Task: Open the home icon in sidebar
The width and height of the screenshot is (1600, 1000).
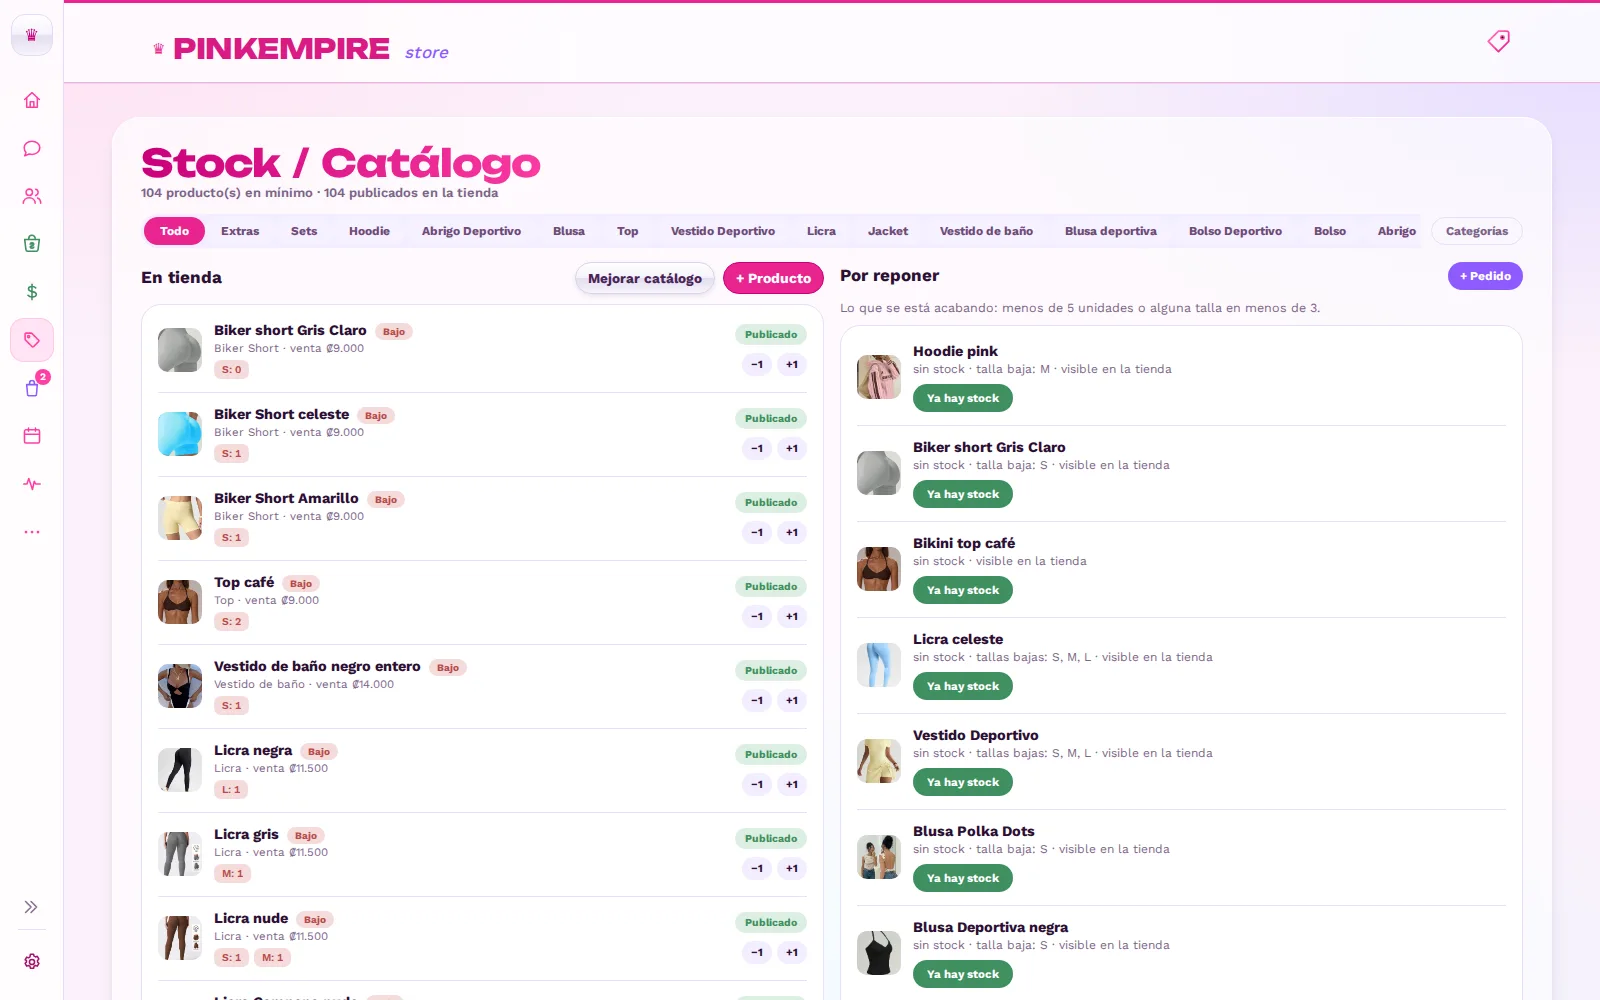Action: click(32, 100)
